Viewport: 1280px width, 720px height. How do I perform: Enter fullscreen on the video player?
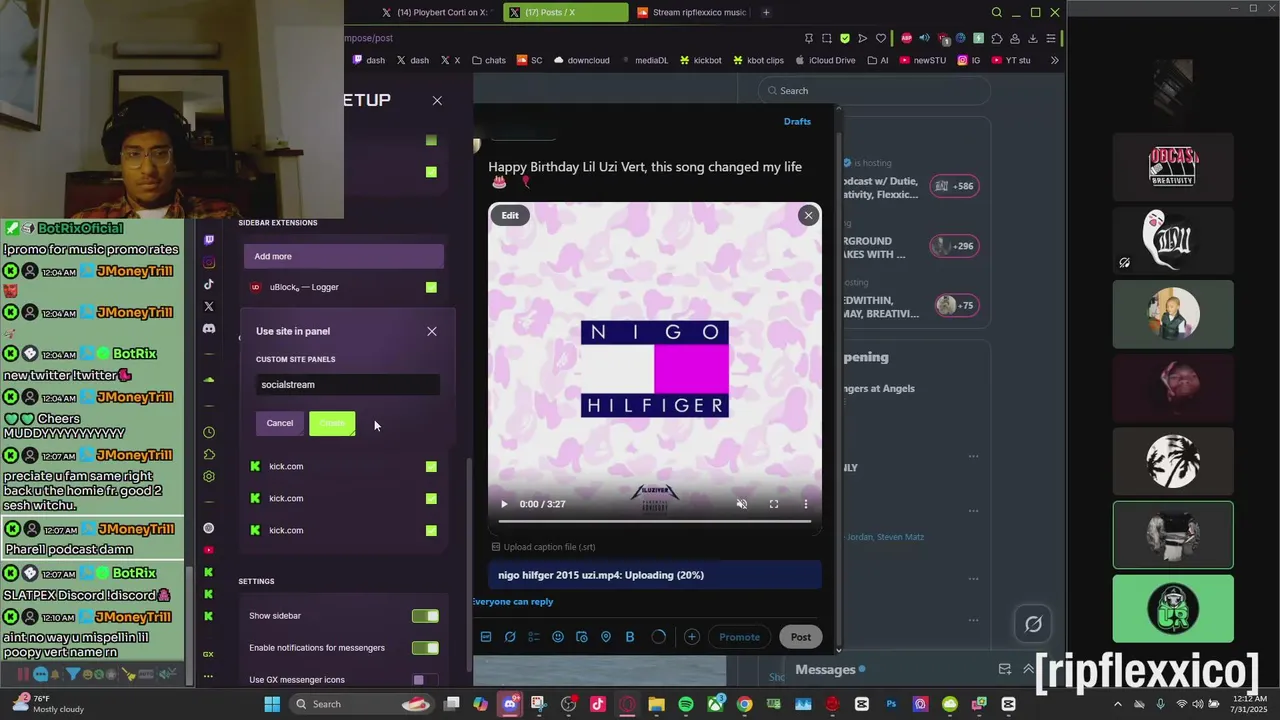tap(773, 504)
